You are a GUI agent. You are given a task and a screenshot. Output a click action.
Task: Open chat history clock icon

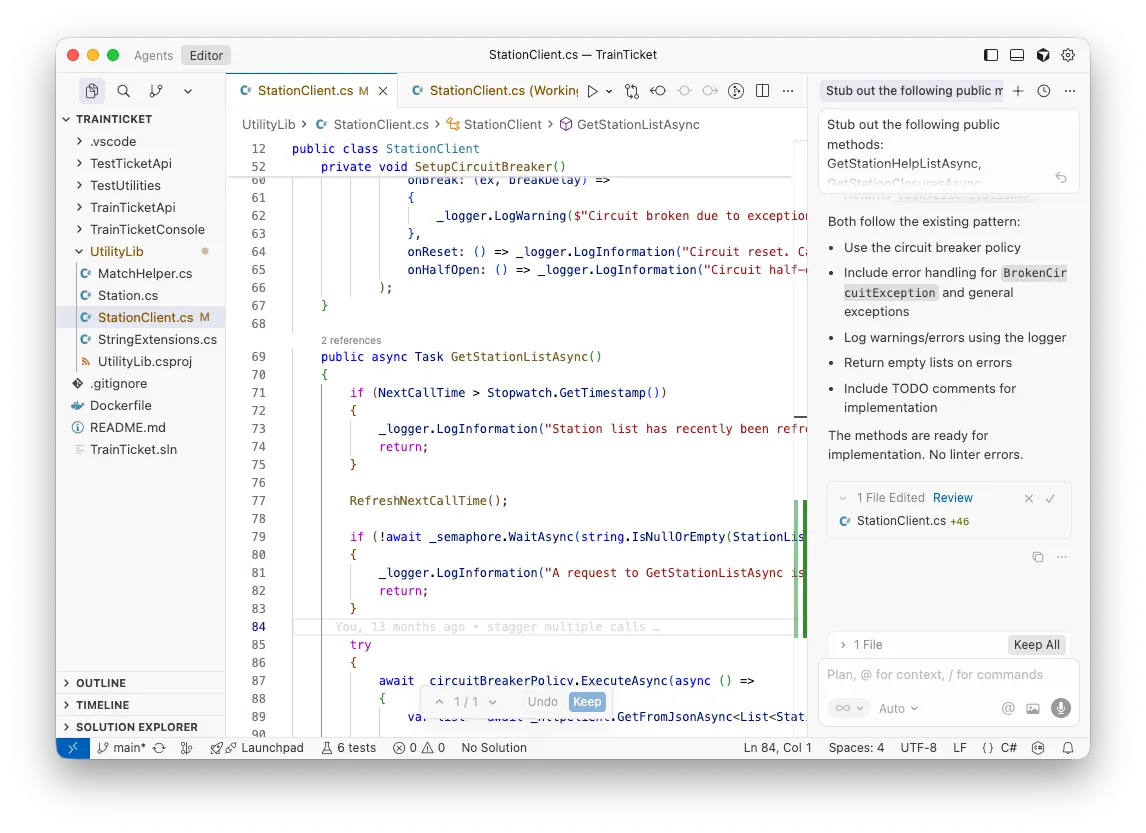[1044, 91]
